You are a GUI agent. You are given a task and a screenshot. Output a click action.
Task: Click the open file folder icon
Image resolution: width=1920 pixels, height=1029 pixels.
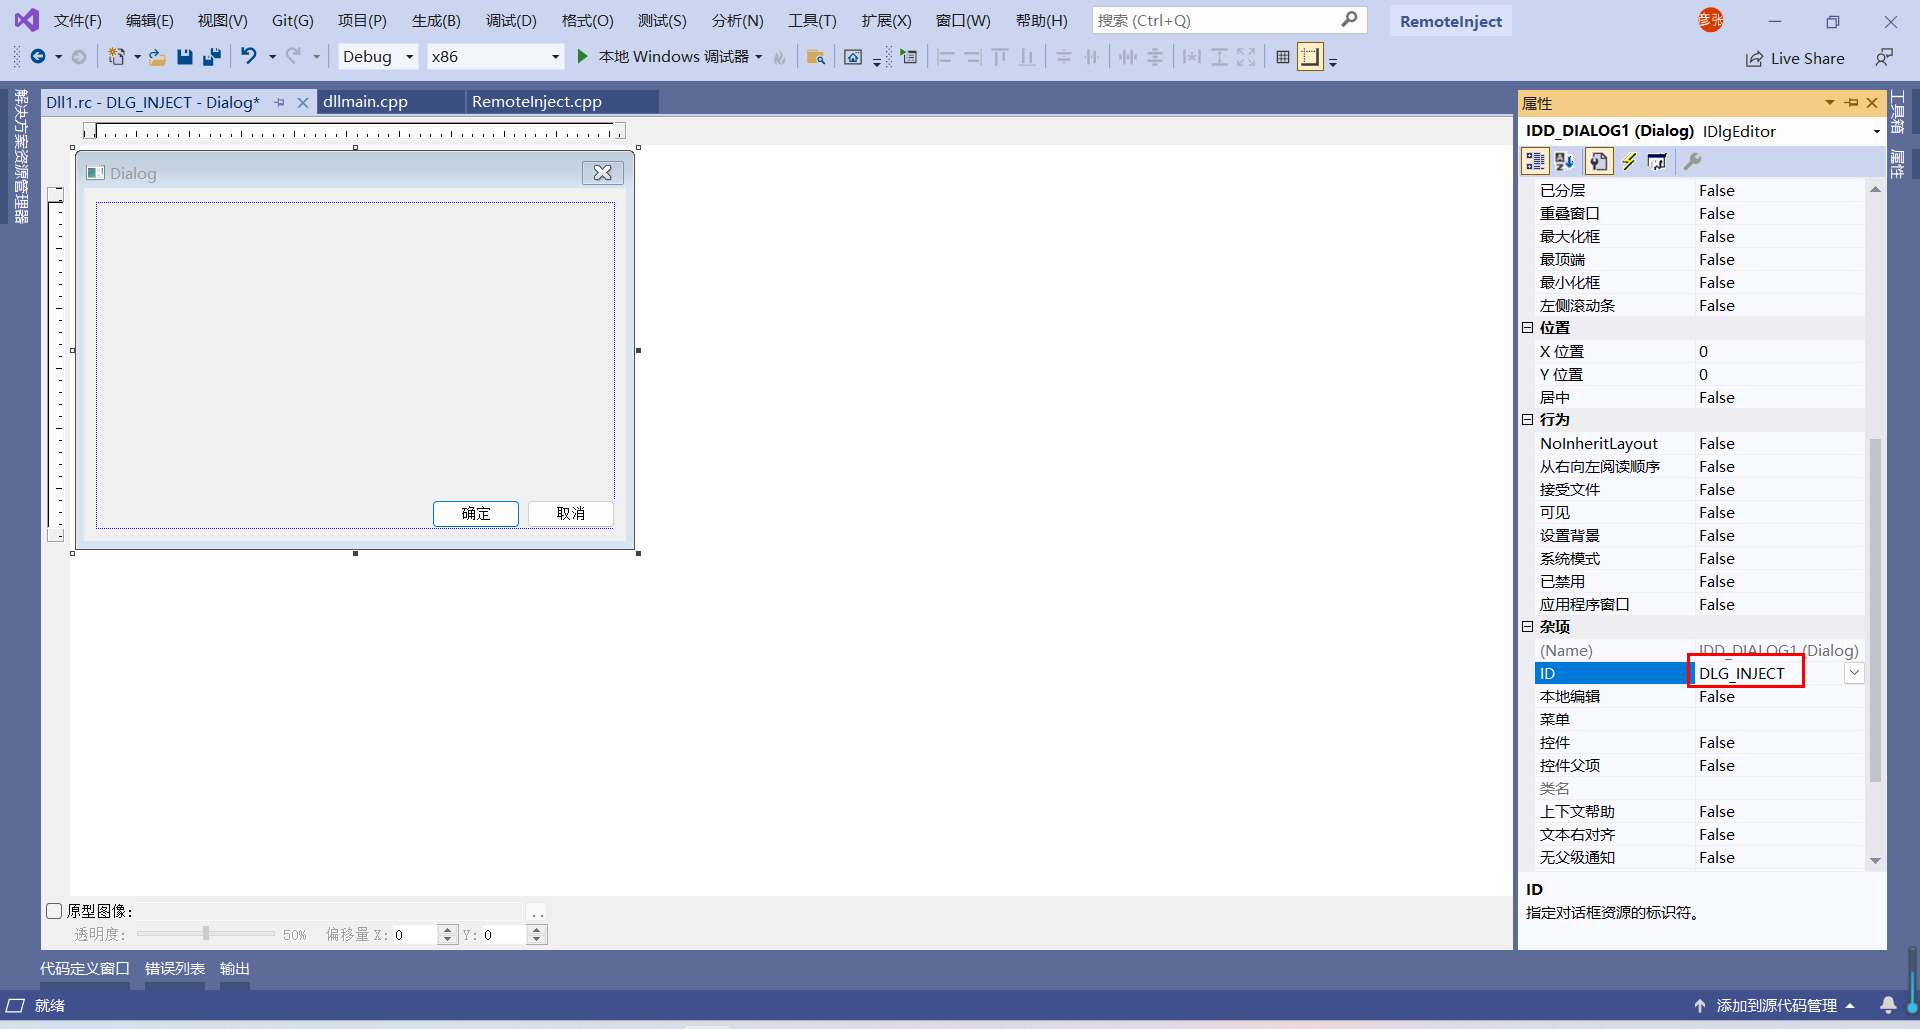coord(157,57)
